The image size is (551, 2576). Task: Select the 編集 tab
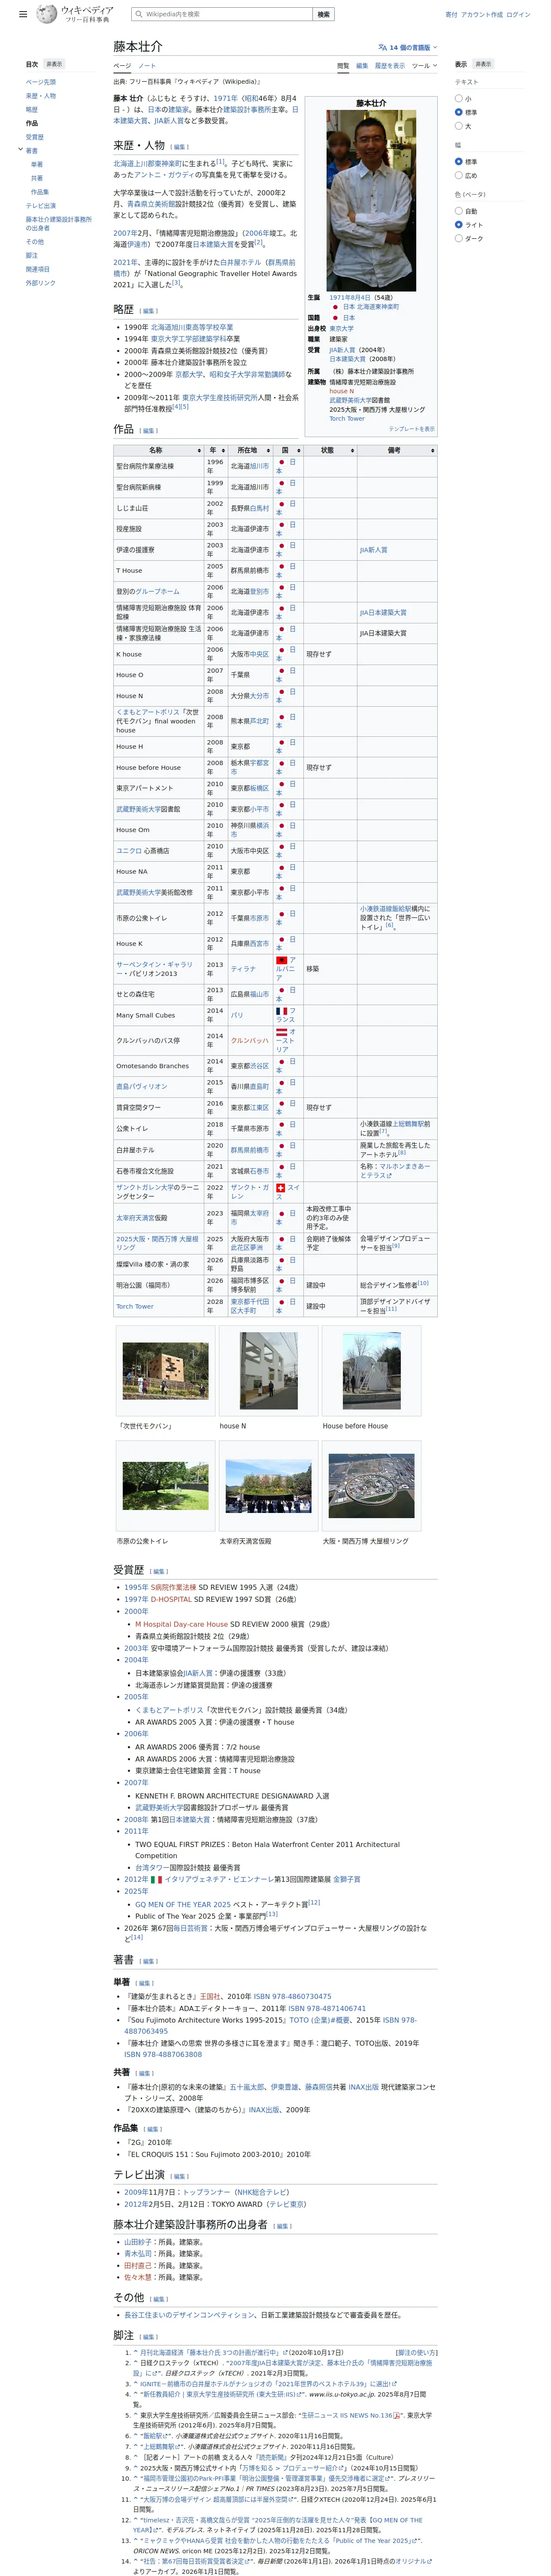tap(362, 66)
